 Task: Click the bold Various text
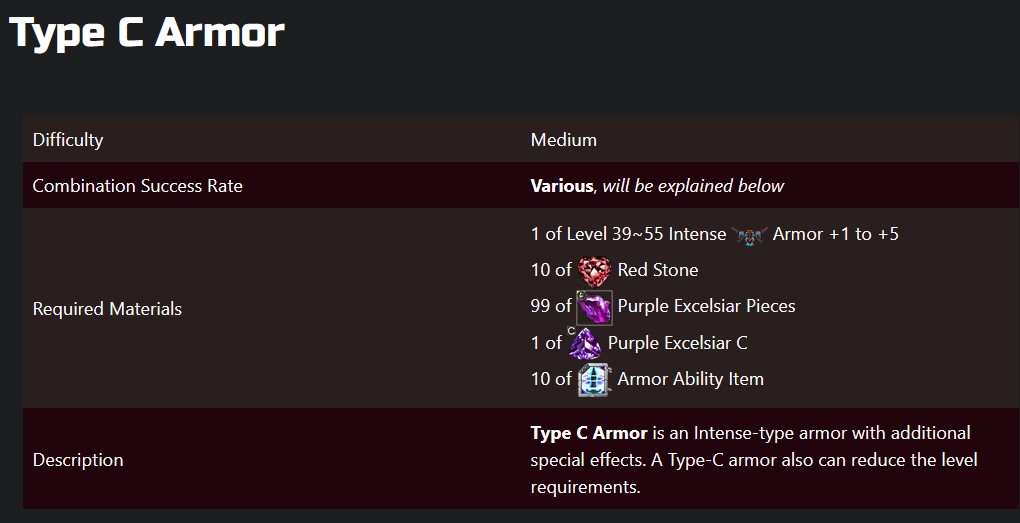point(562,186)
